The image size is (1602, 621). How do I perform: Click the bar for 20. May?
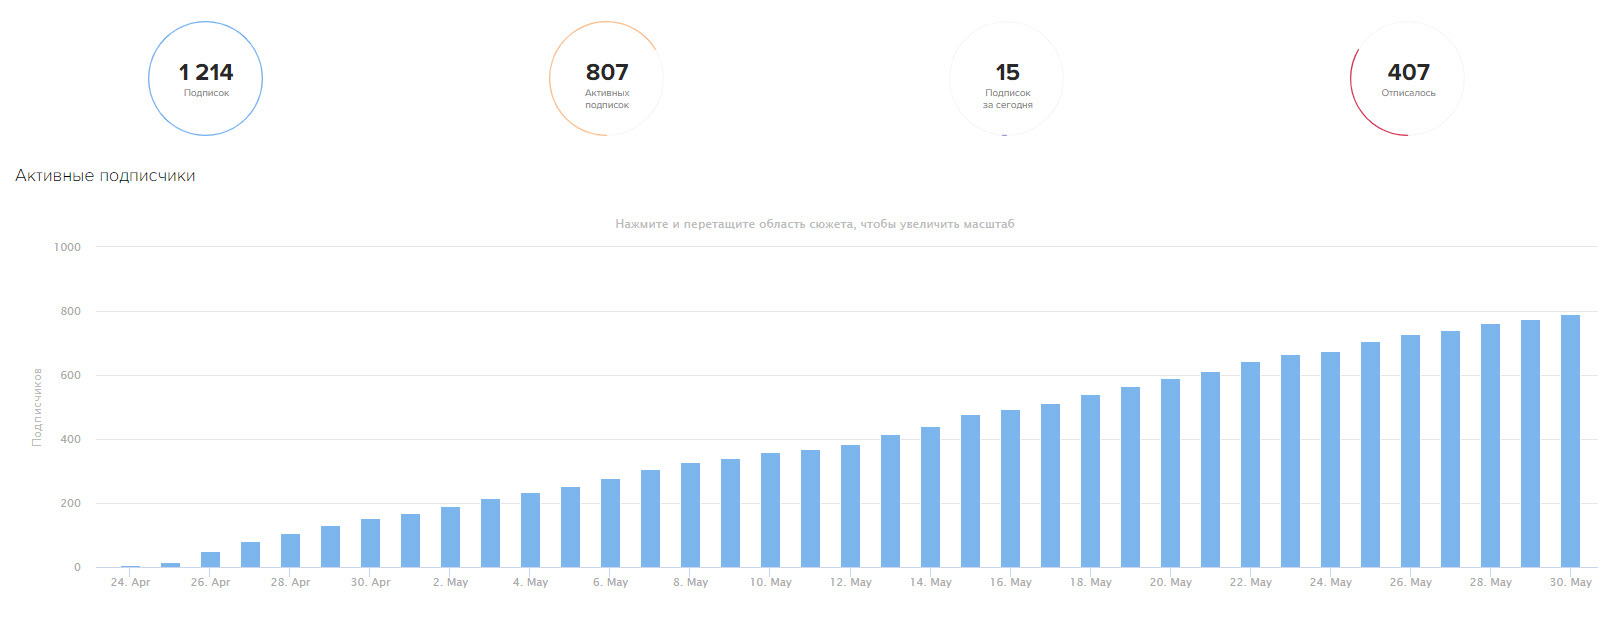pyautogui.click(x=1170, y=473)
